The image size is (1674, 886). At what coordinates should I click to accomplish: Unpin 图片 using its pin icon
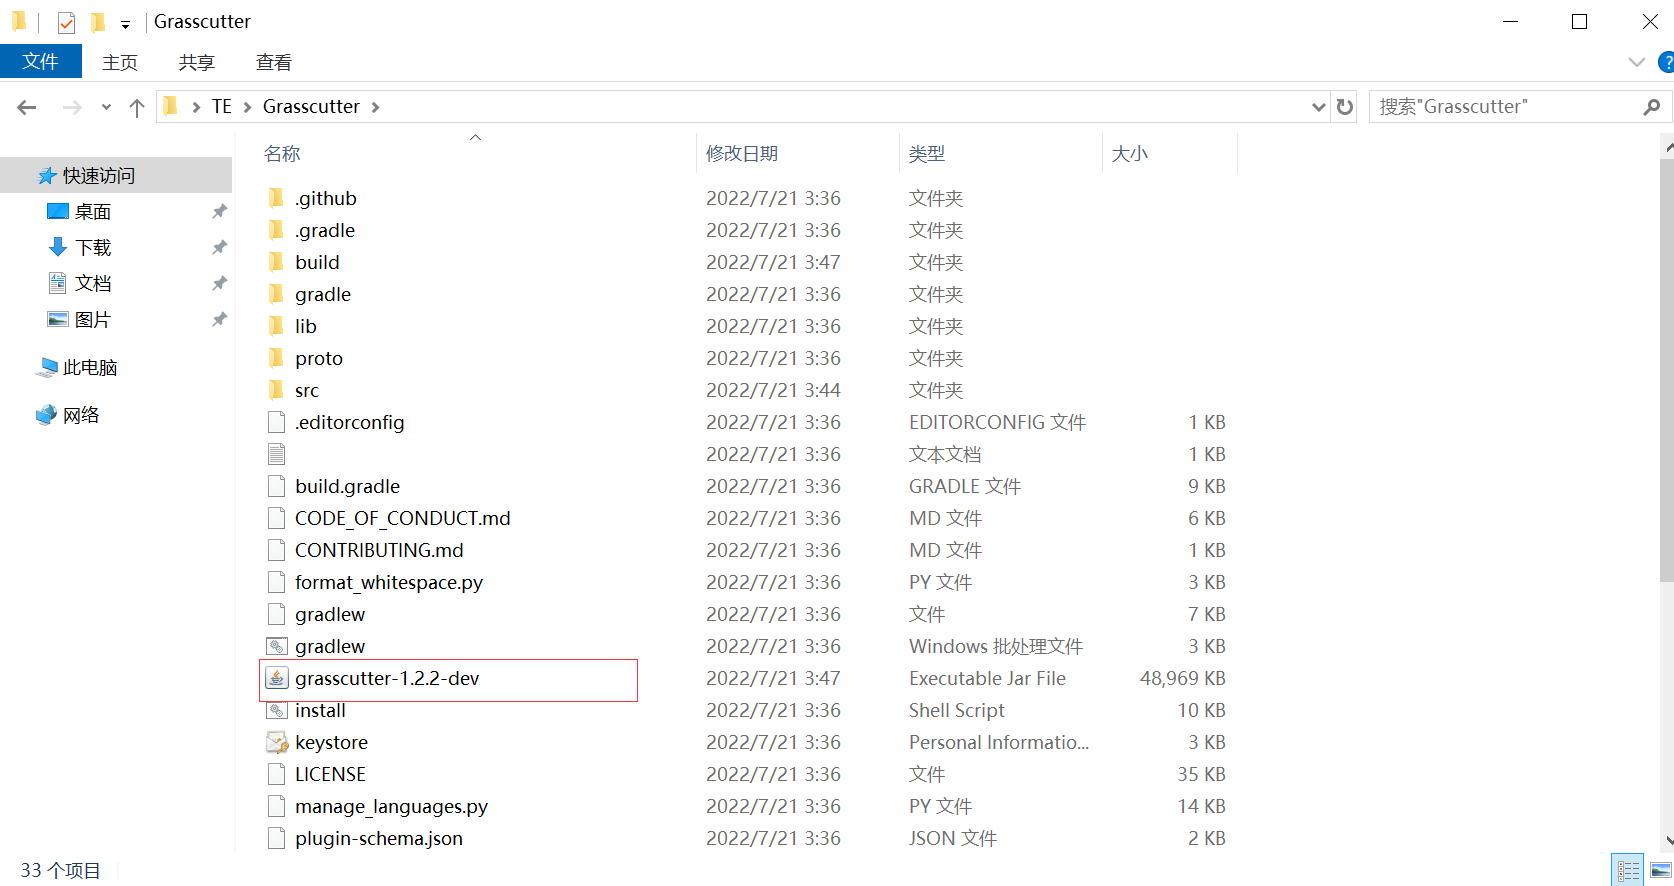tap(219, 319)
